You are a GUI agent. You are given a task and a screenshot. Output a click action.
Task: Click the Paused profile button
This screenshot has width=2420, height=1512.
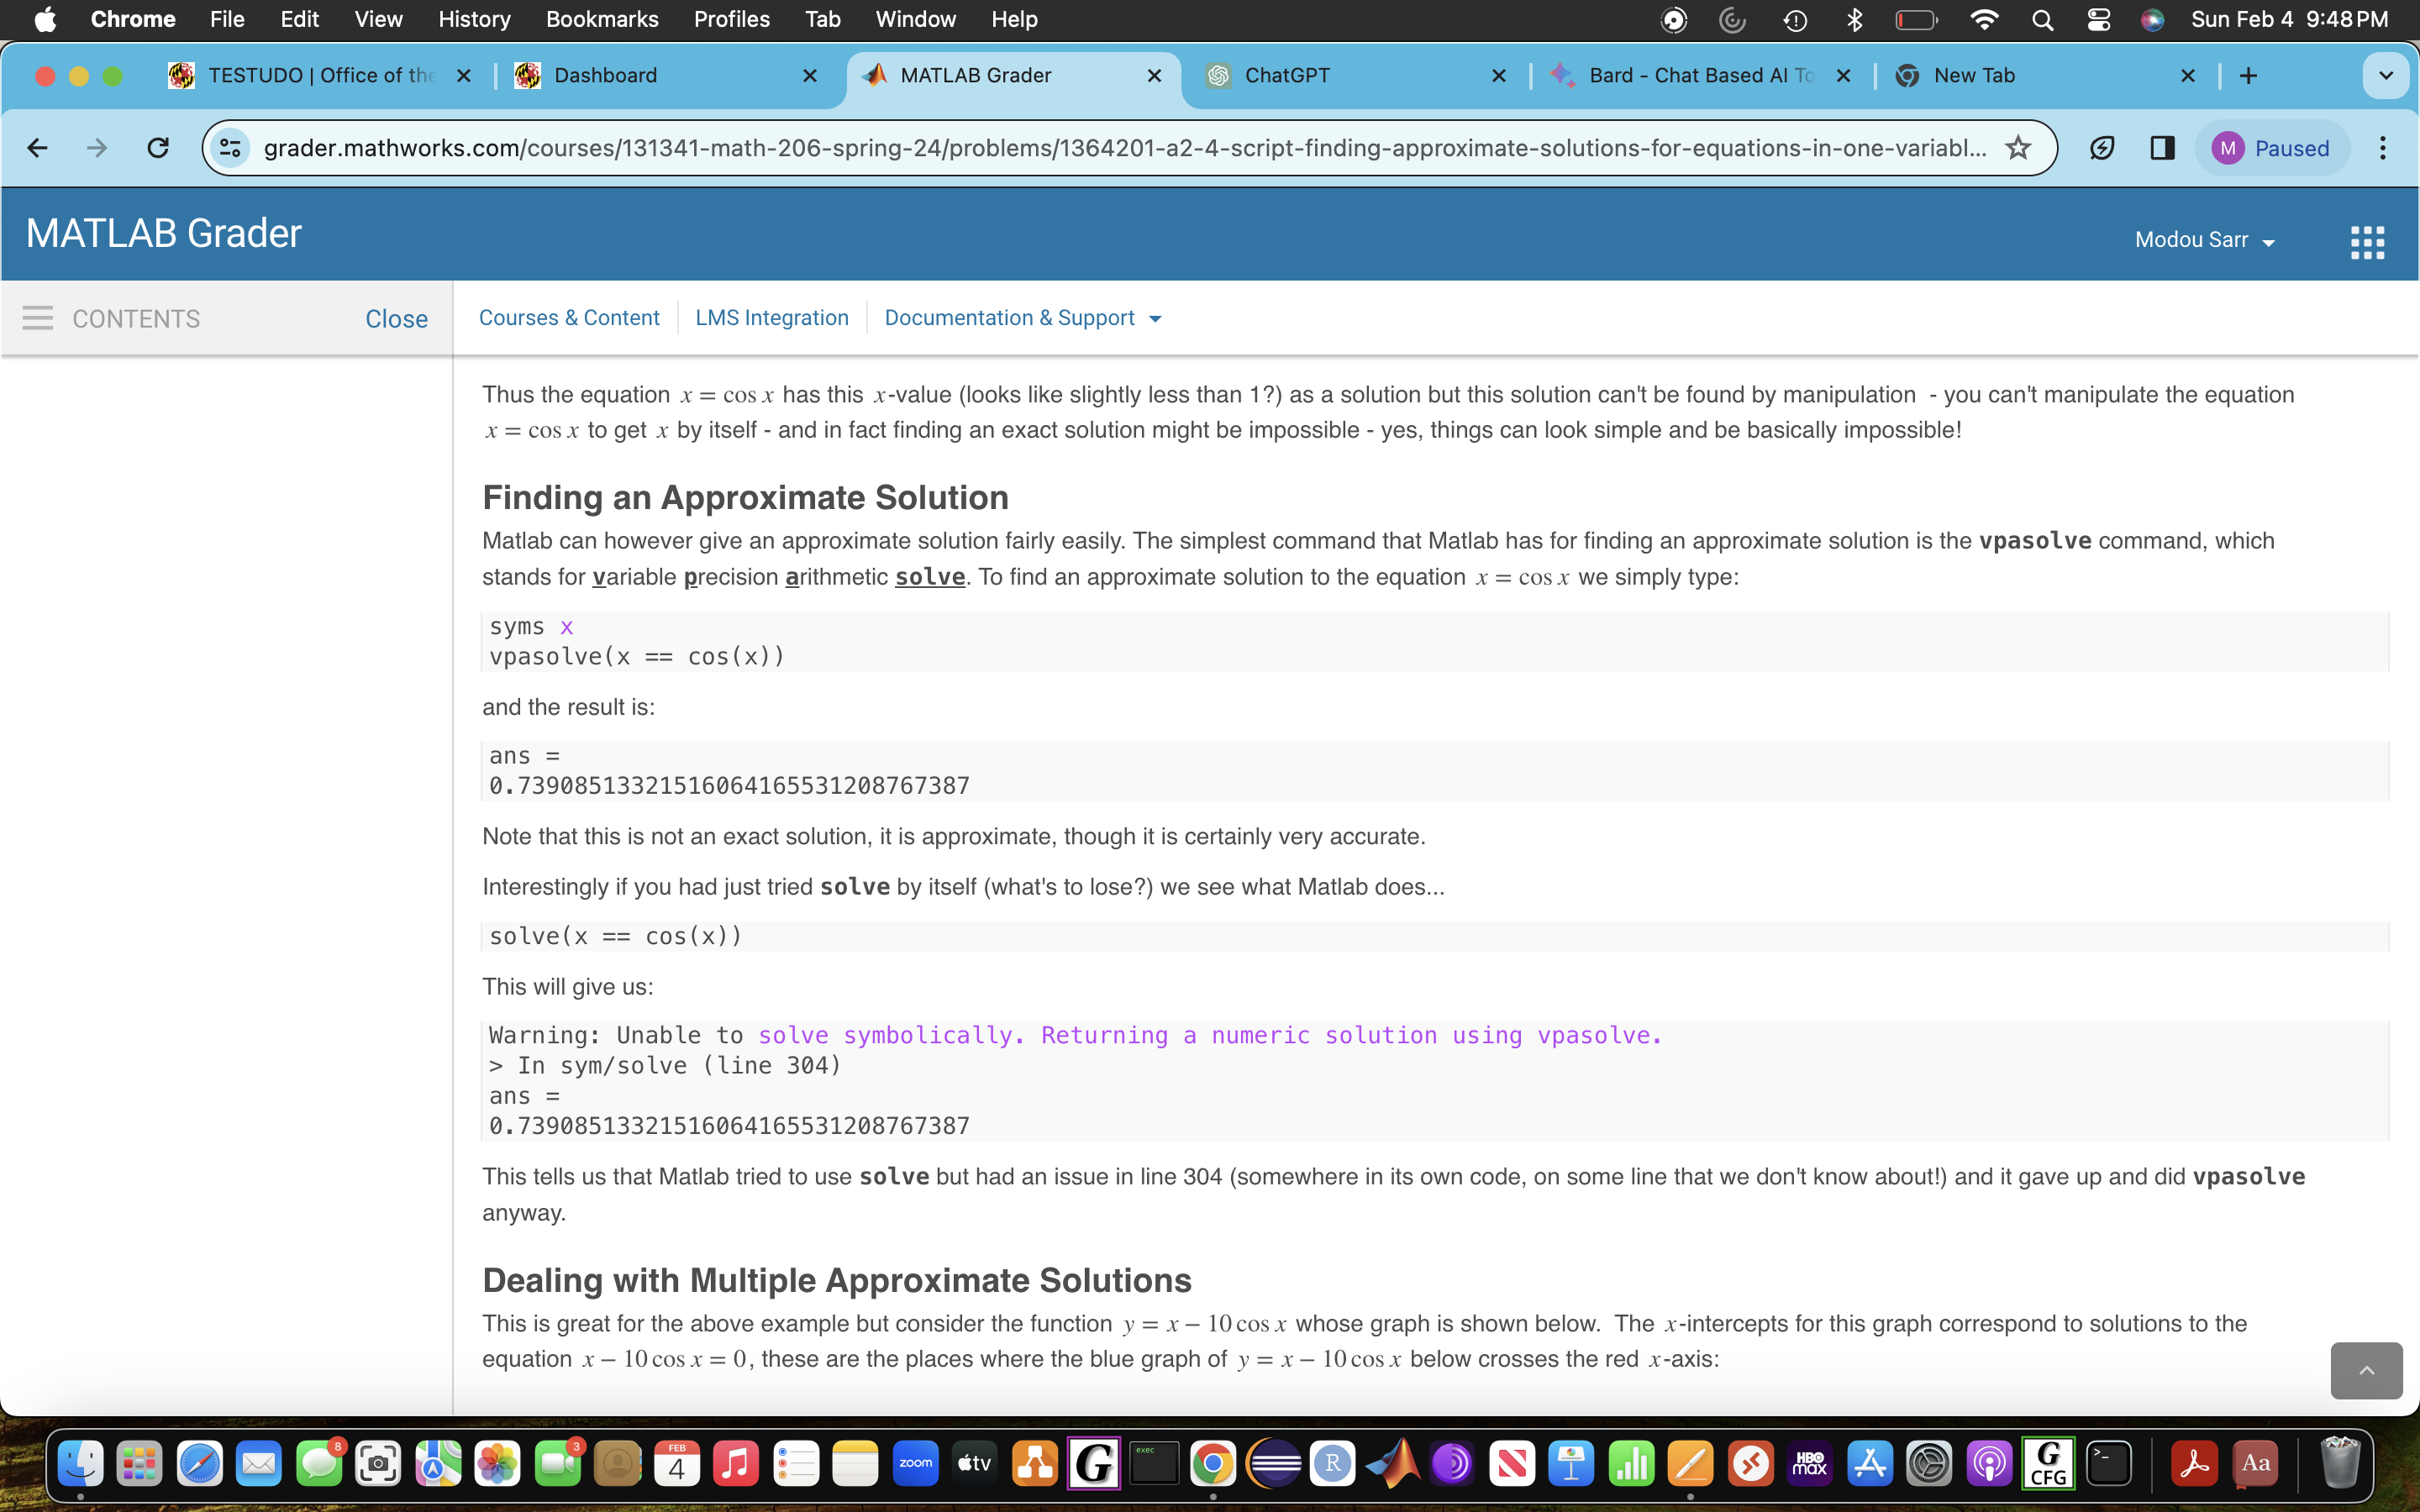(x=2271, y=148)
